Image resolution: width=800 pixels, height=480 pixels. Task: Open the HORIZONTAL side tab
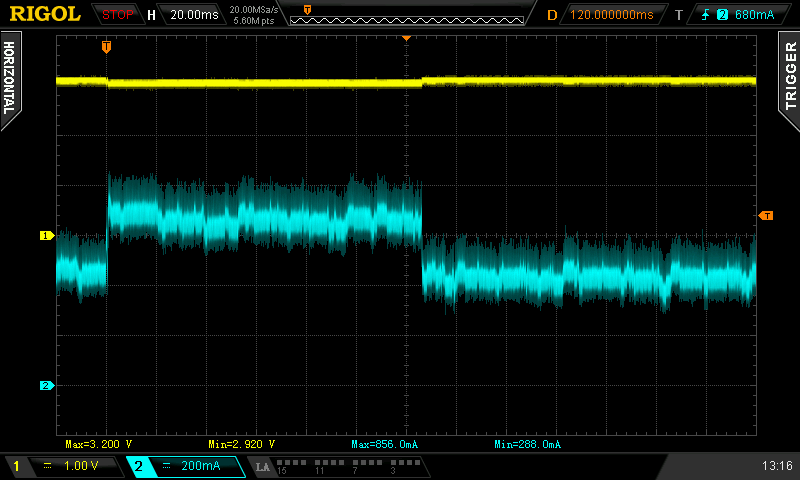click(10, 79)
